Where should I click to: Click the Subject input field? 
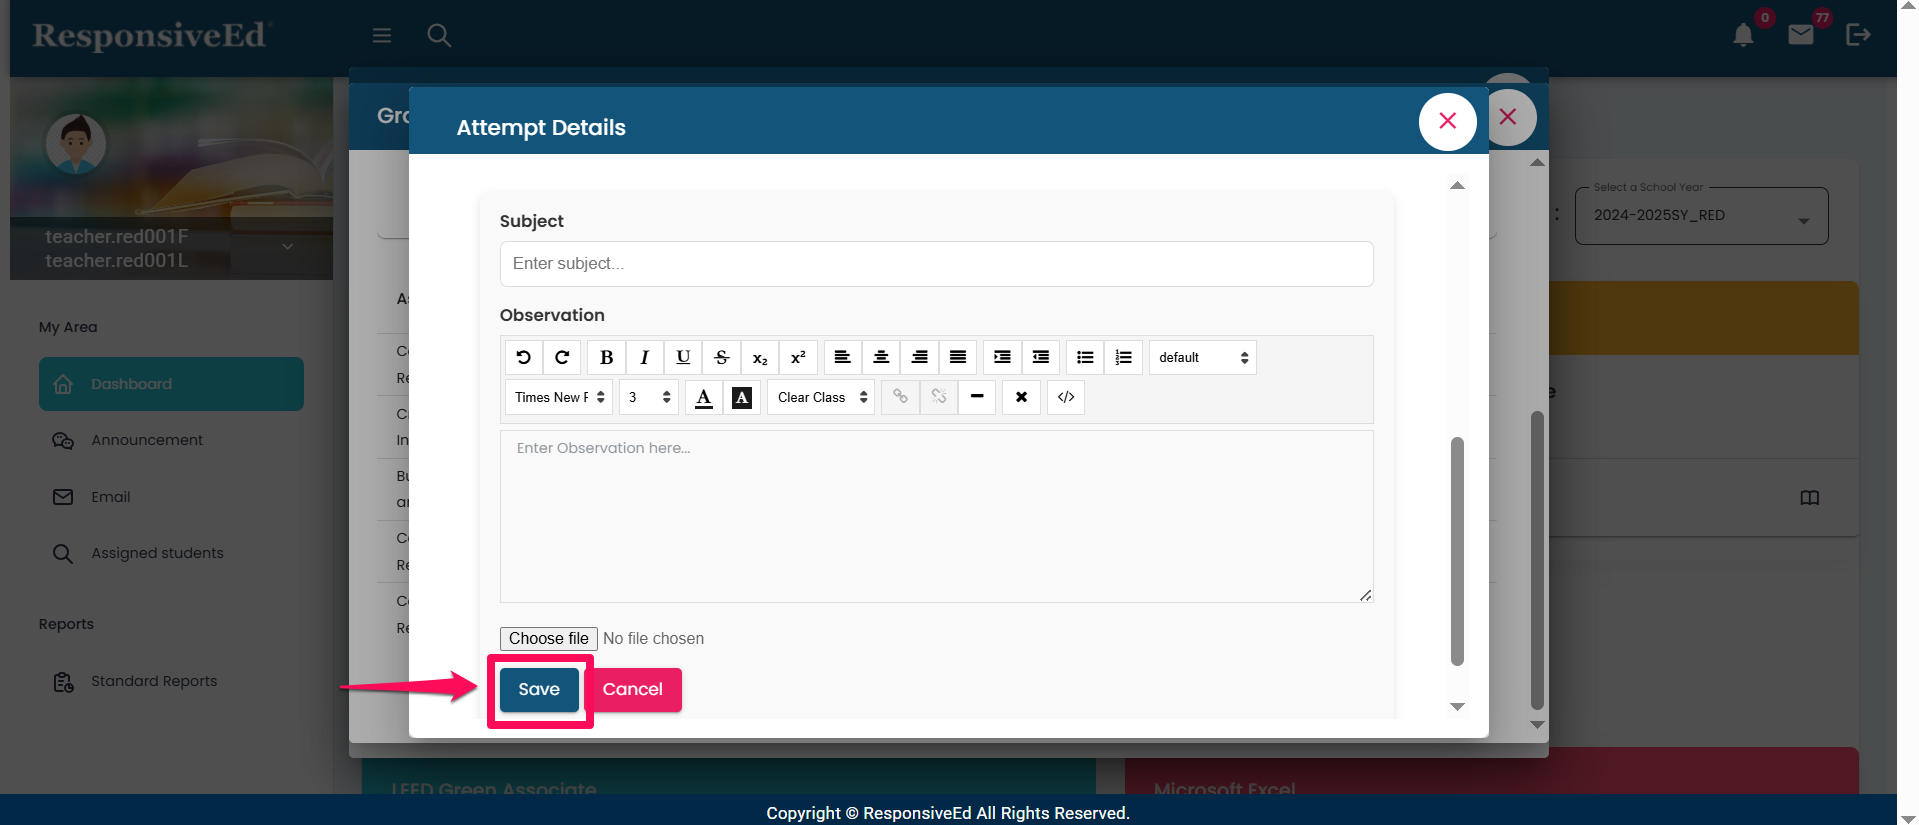936,264
